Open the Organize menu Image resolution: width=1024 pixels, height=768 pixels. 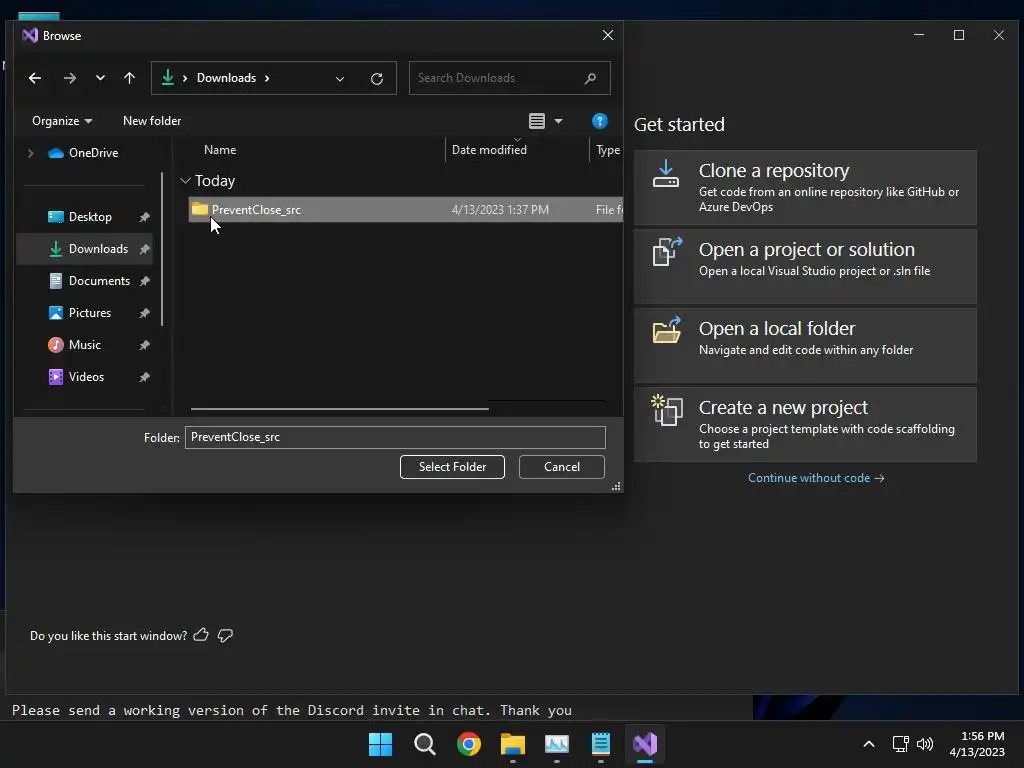[62, 121]
